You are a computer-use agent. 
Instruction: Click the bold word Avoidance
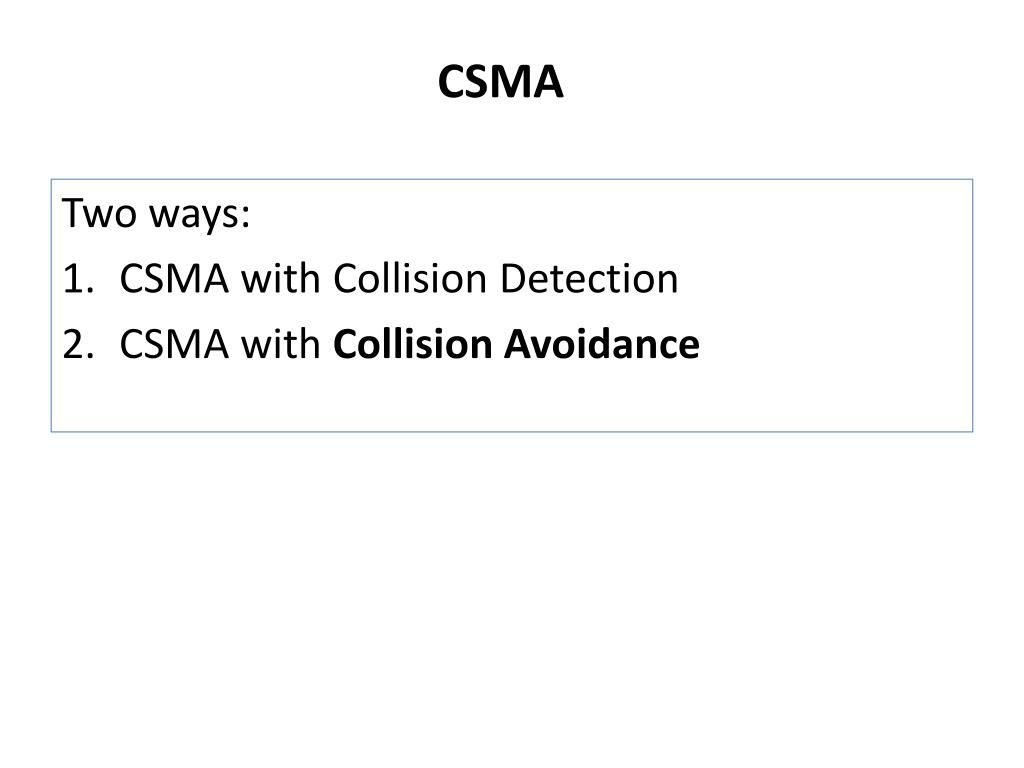pyautogui.click(x=601, y=344)
